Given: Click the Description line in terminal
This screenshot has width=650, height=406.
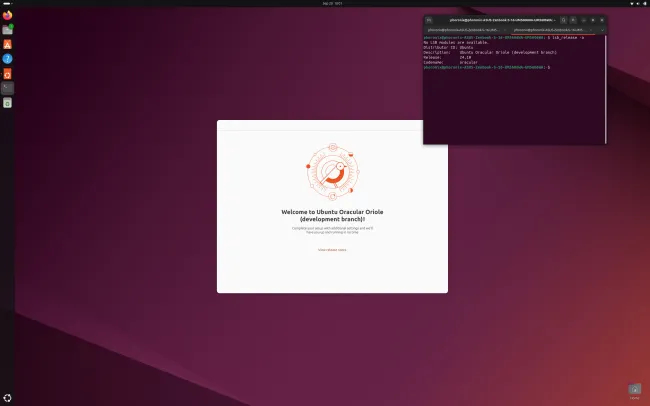Looking at the screenshot, I should pos(490,53).
